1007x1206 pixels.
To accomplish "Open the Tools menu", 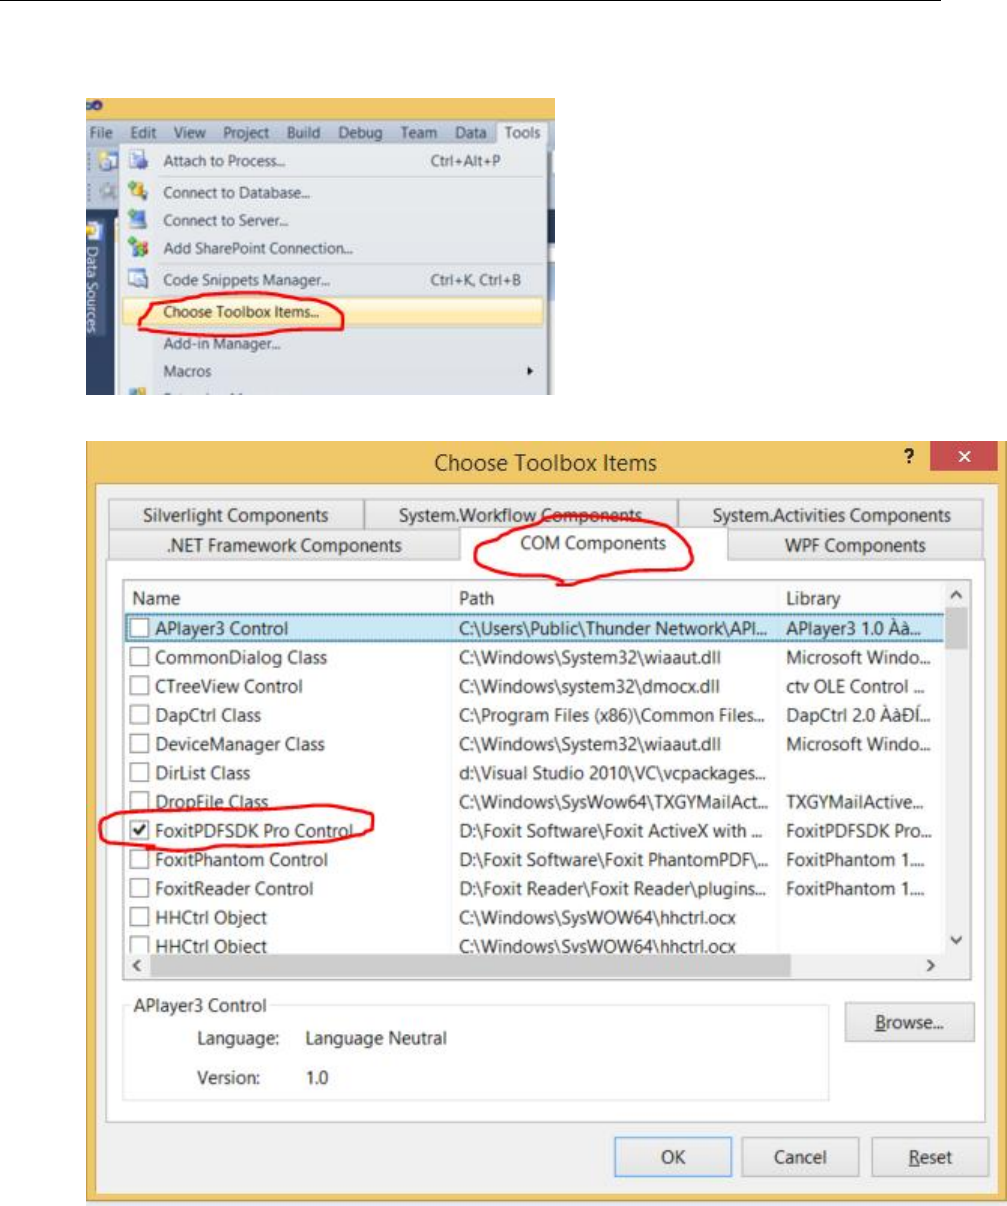I will click(522, 132).
